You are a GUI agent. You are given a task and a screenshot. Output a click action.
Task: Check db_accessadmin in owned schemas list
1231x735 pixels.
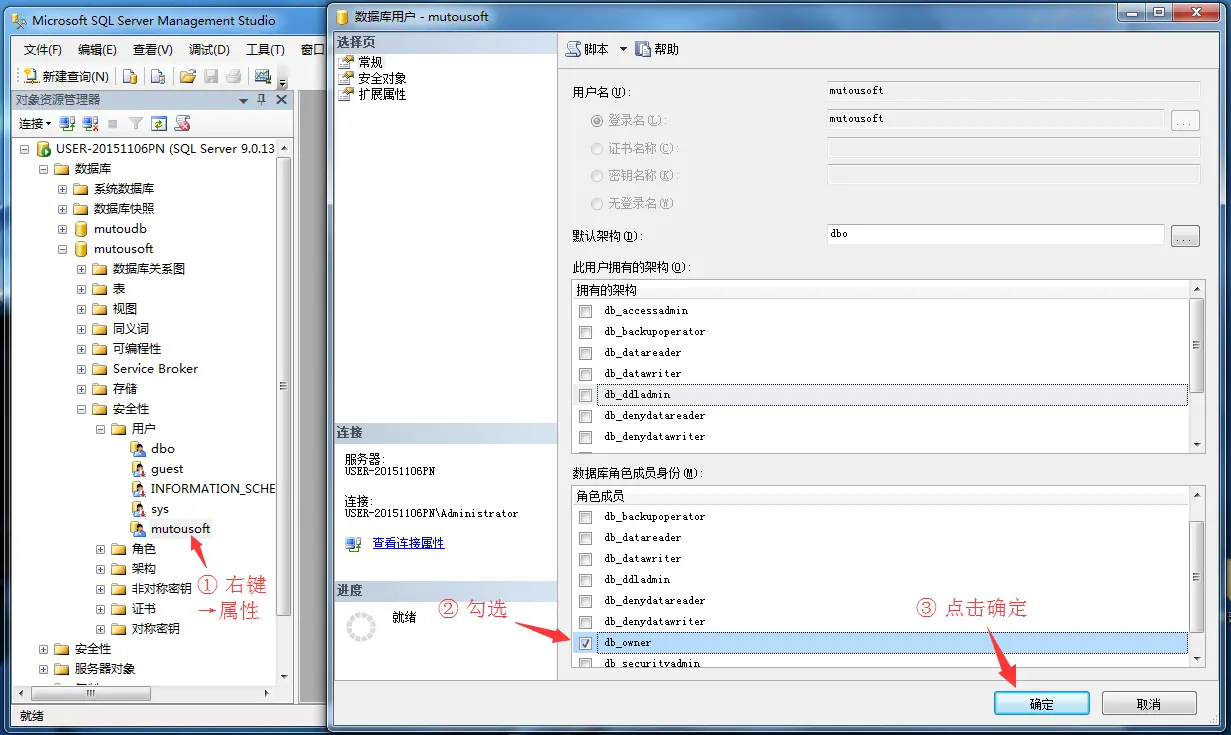(x=585, y=311)
